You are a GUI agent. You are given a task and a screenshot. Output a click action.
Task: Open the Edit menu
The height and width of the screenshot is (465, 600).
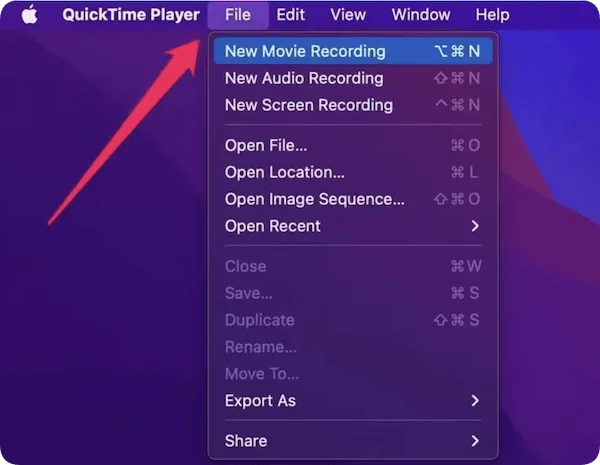coord(291,15)
